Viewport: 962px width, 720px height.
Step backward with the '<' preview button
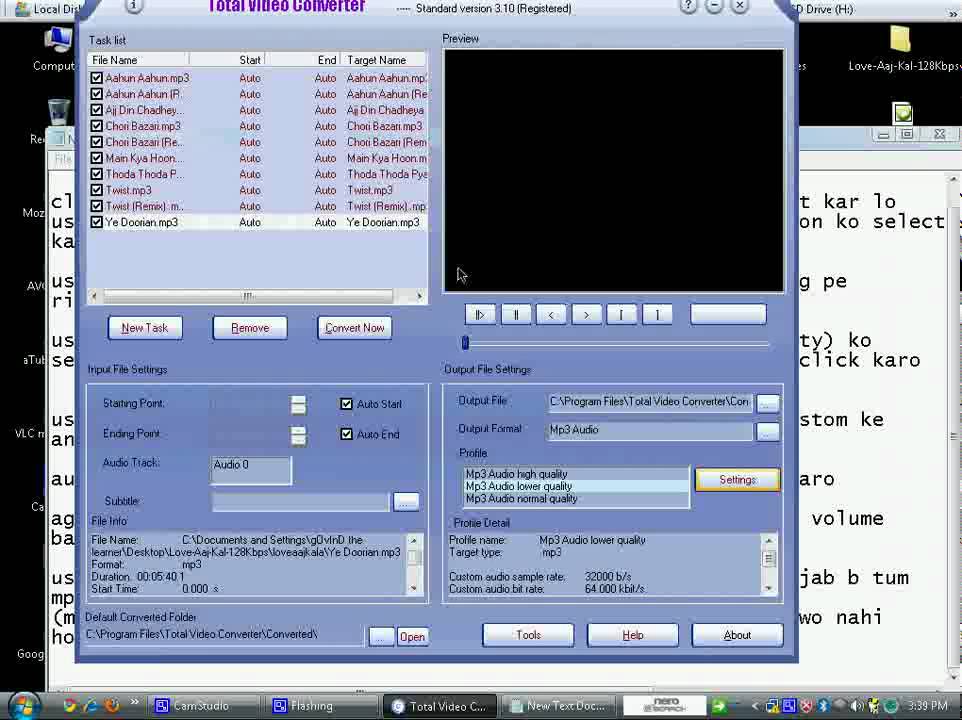[x=550, y=315]
